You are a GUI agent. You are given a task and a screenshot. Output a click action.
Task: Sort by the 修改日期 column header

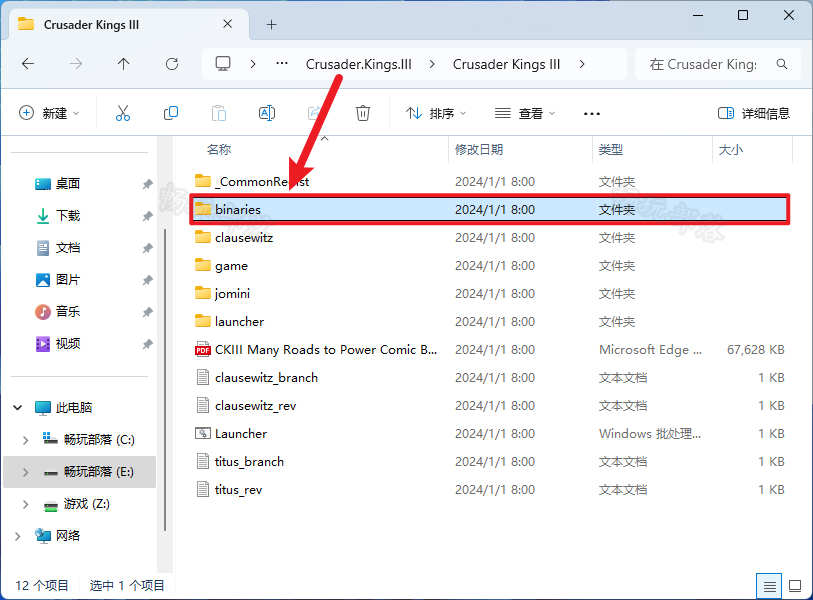479,150
